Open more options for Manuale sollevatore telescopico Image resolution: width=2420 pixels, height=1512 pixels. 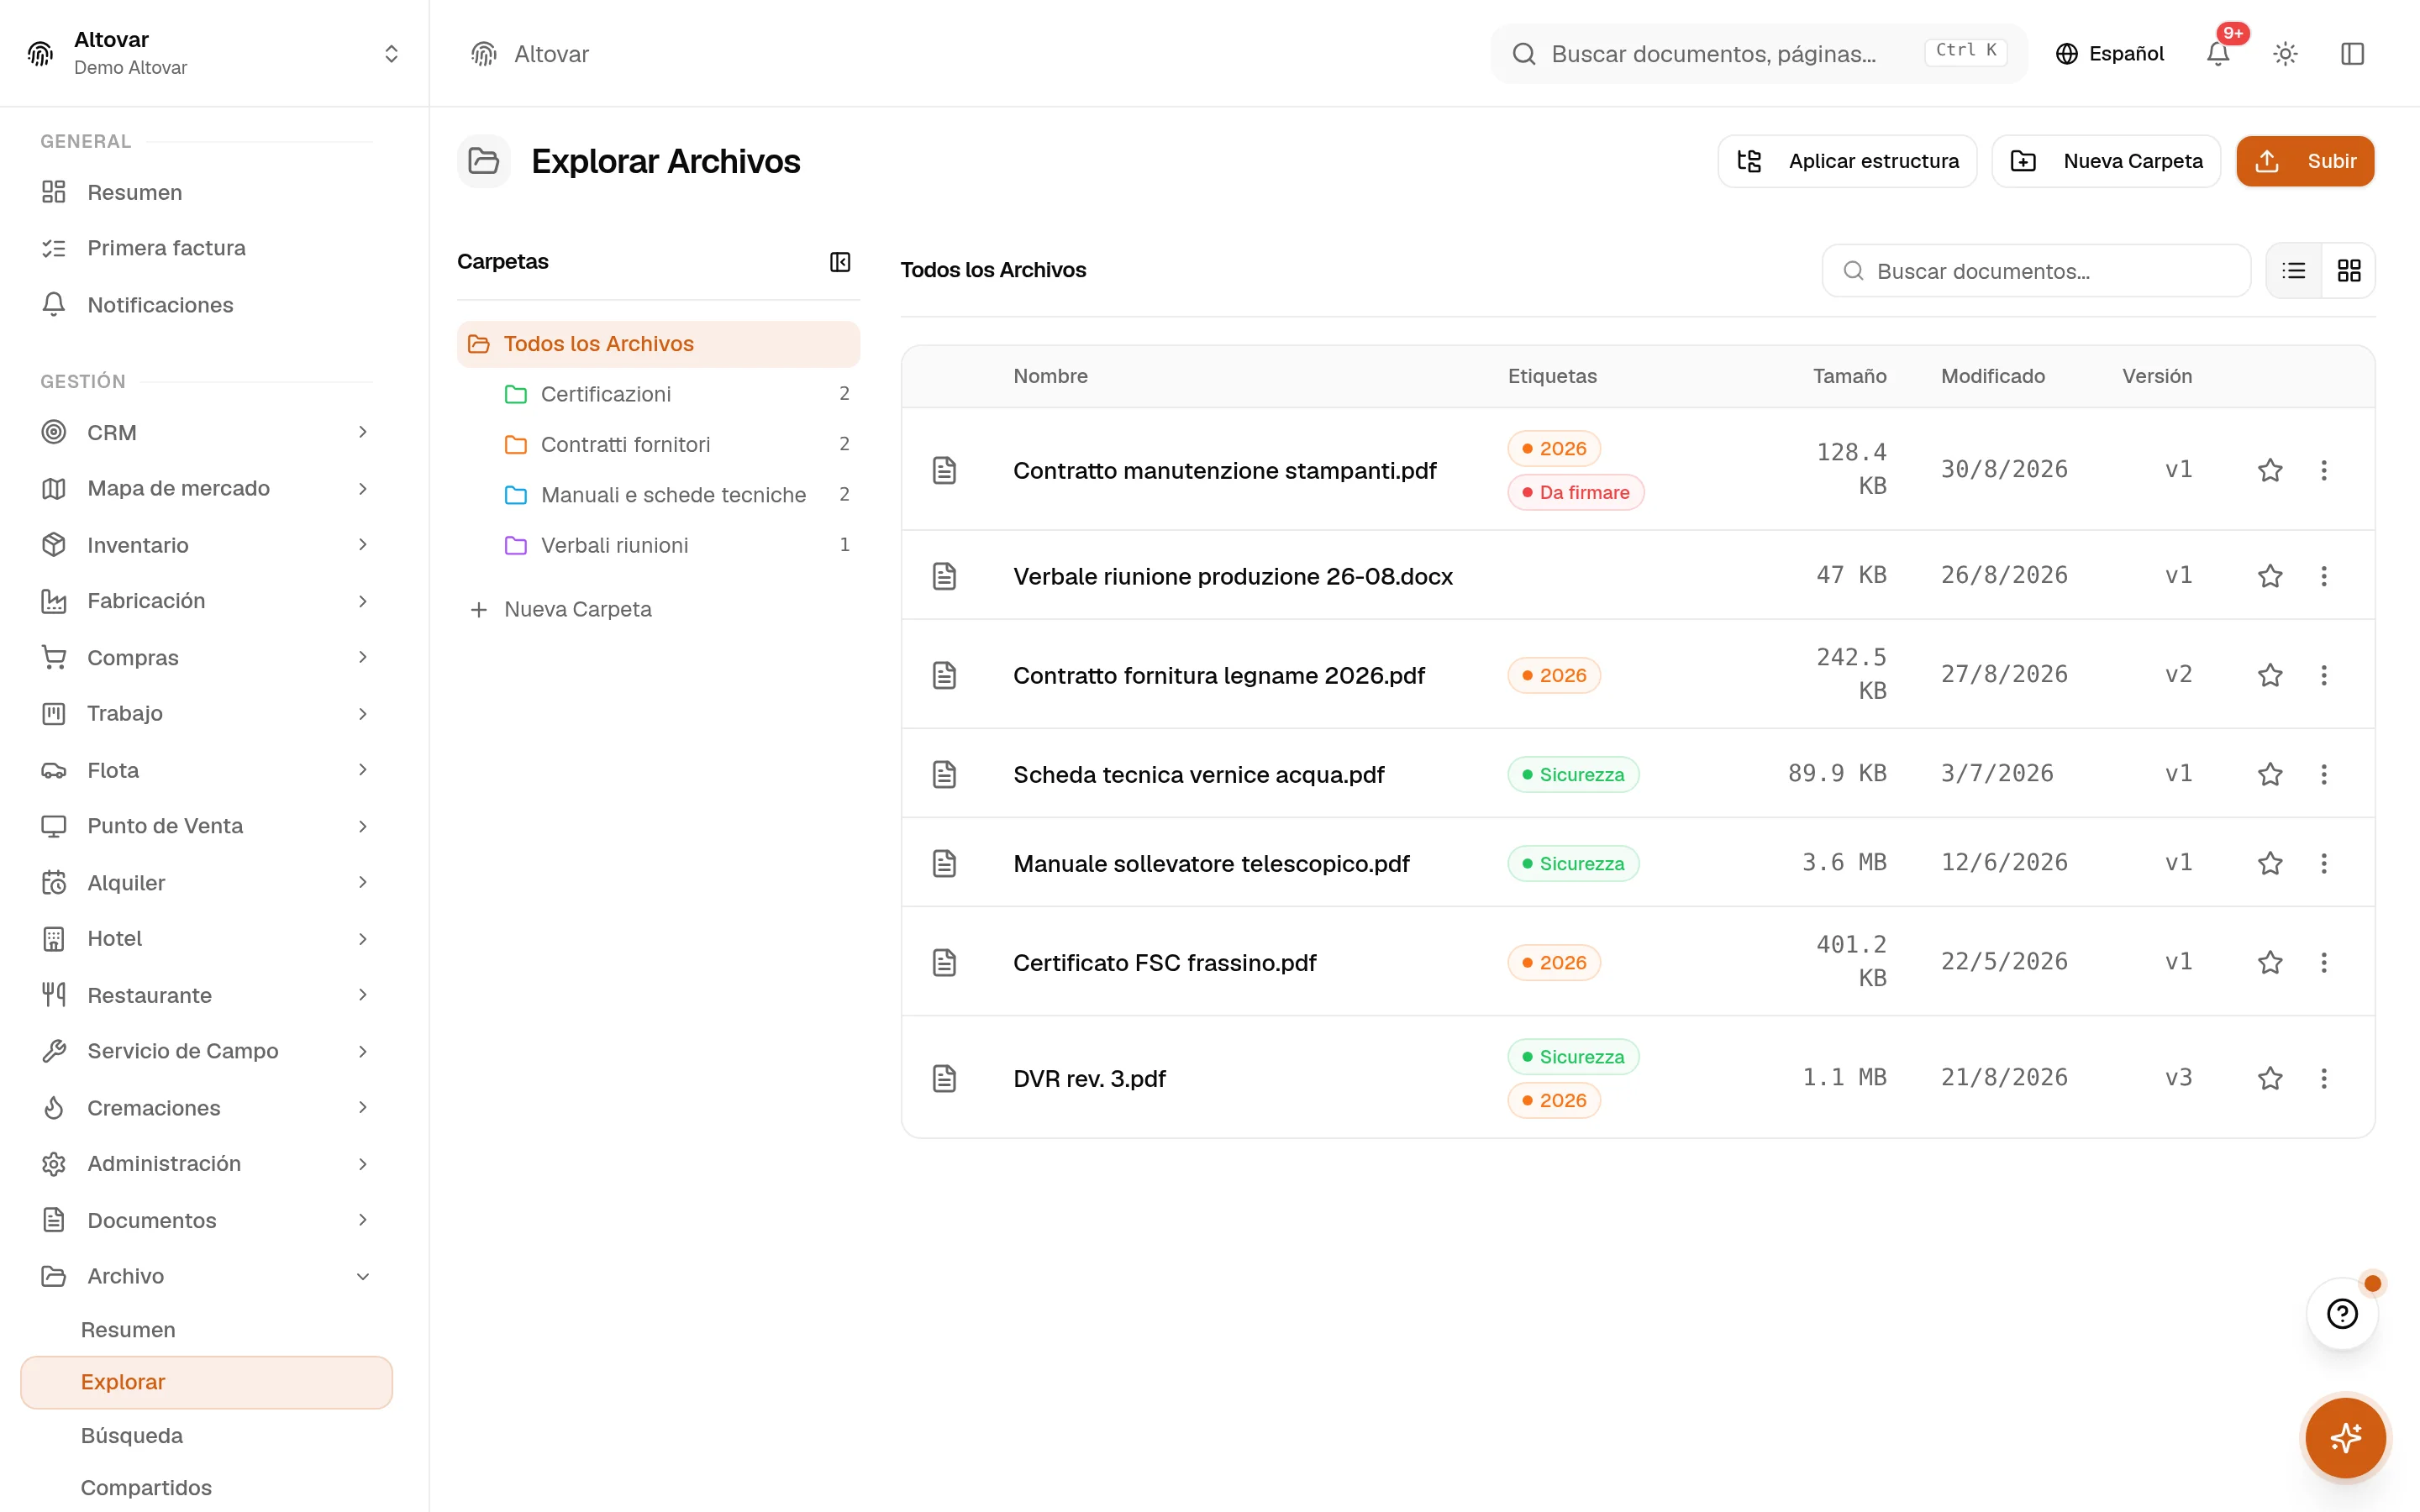point(2324,863)
